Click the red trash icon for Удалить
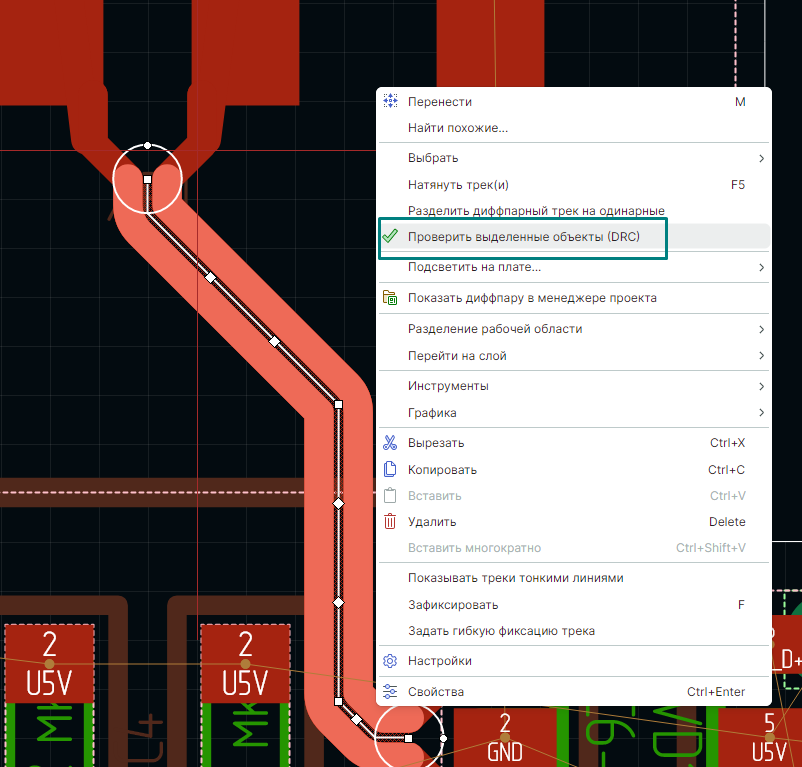802x767 pixels. tap(391, 521)
